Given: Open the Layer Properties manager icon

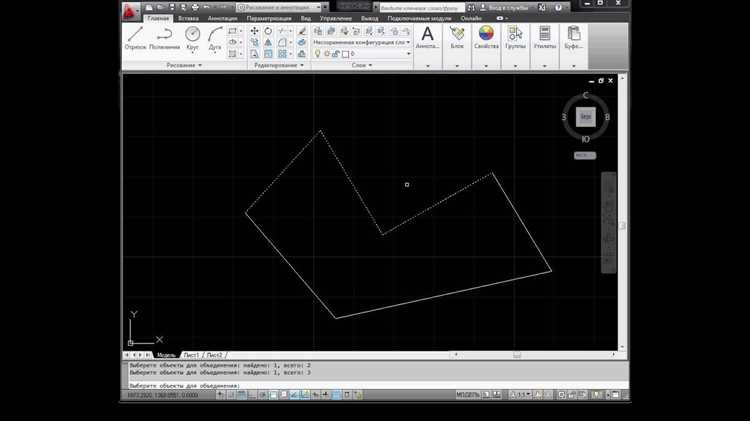Looking at the screenshot, I should pos(318,31).
